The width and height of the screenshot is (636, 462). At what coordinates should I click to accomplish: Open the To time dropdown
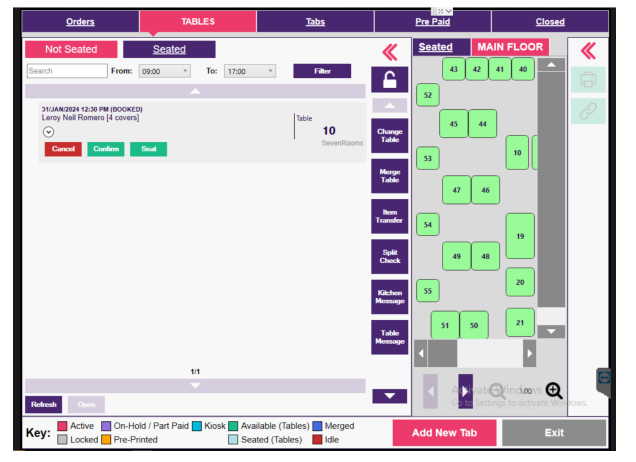click(x=250, y=71)
